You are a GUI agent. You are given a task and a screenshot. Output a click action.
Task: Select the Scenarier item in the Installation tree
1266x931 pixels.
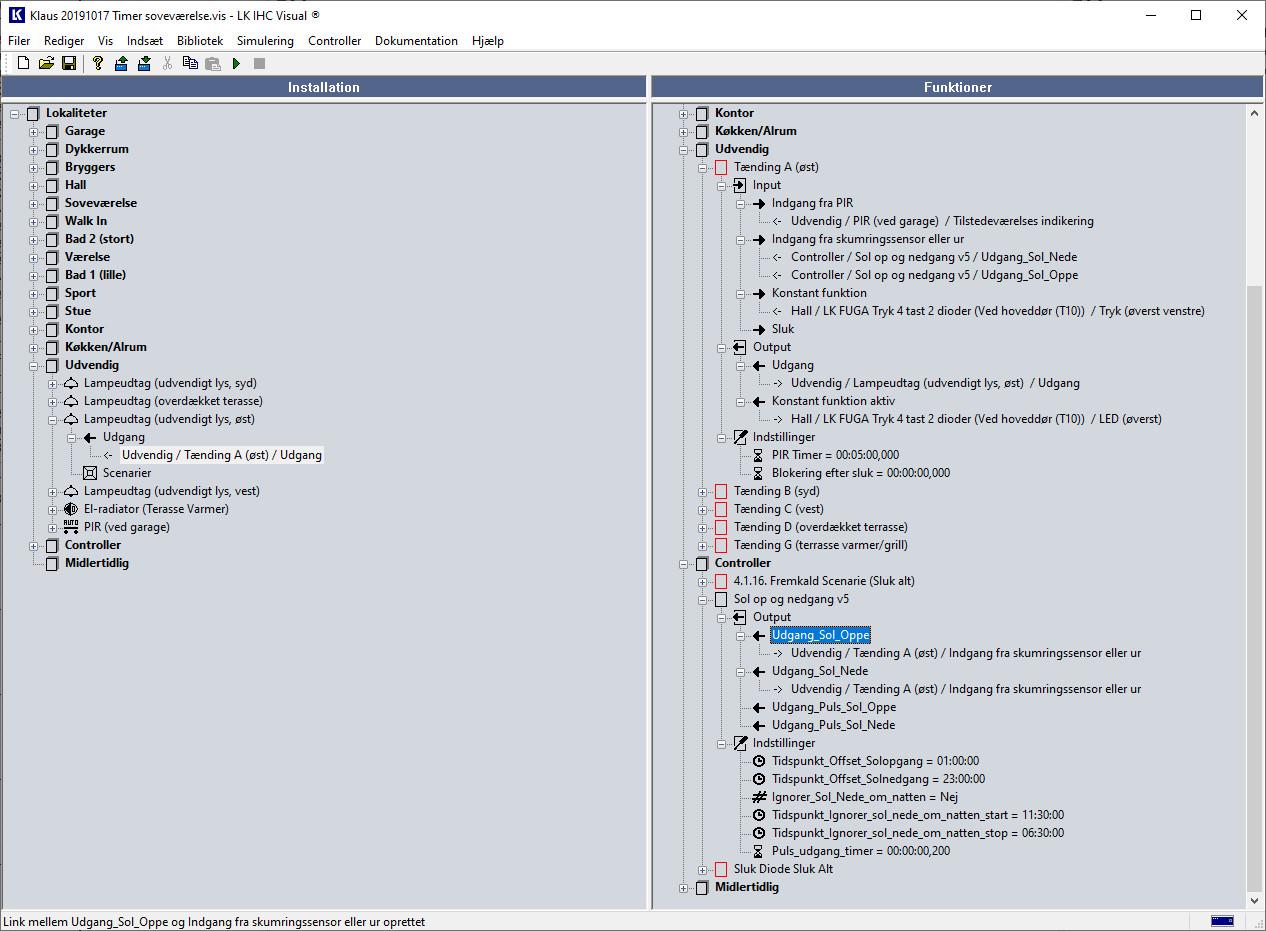pyautogui.click(x=126, y=473)
